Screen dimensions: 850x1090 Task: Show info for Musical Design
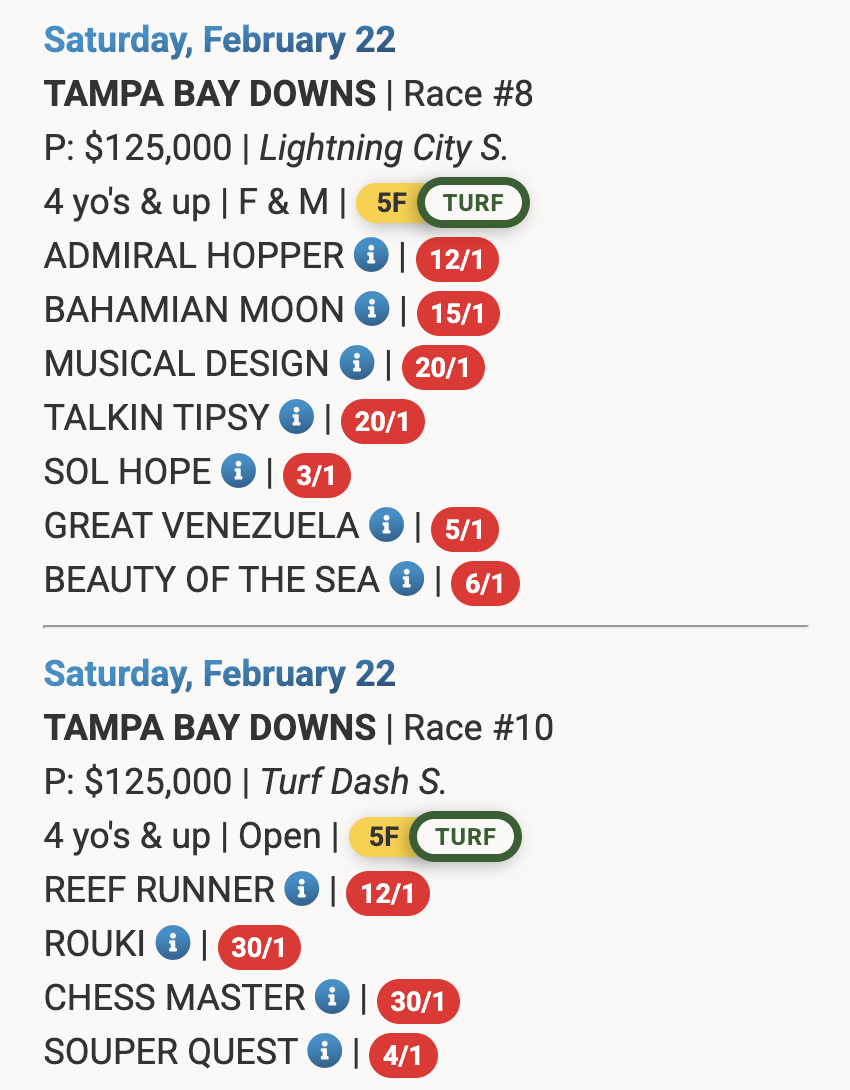pyautogui.click(x=357, y=362)
